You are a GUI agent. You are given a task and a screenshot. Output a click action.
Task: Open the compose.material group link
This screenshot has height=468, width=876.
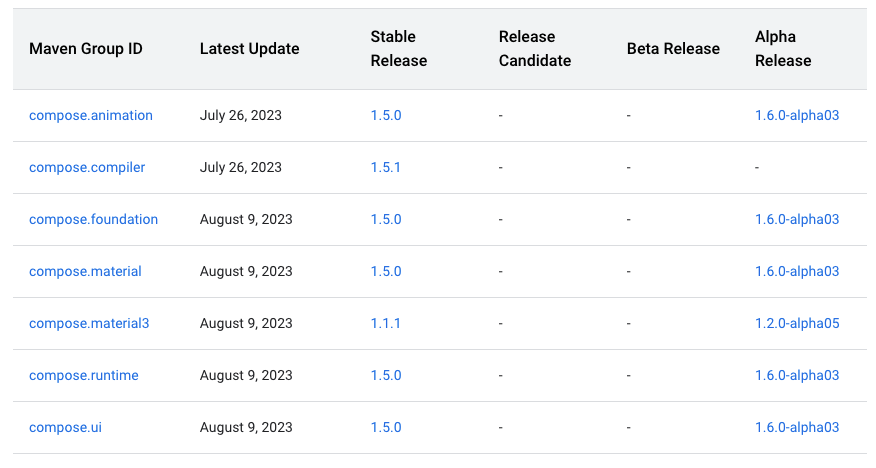(x=85, y=271)
